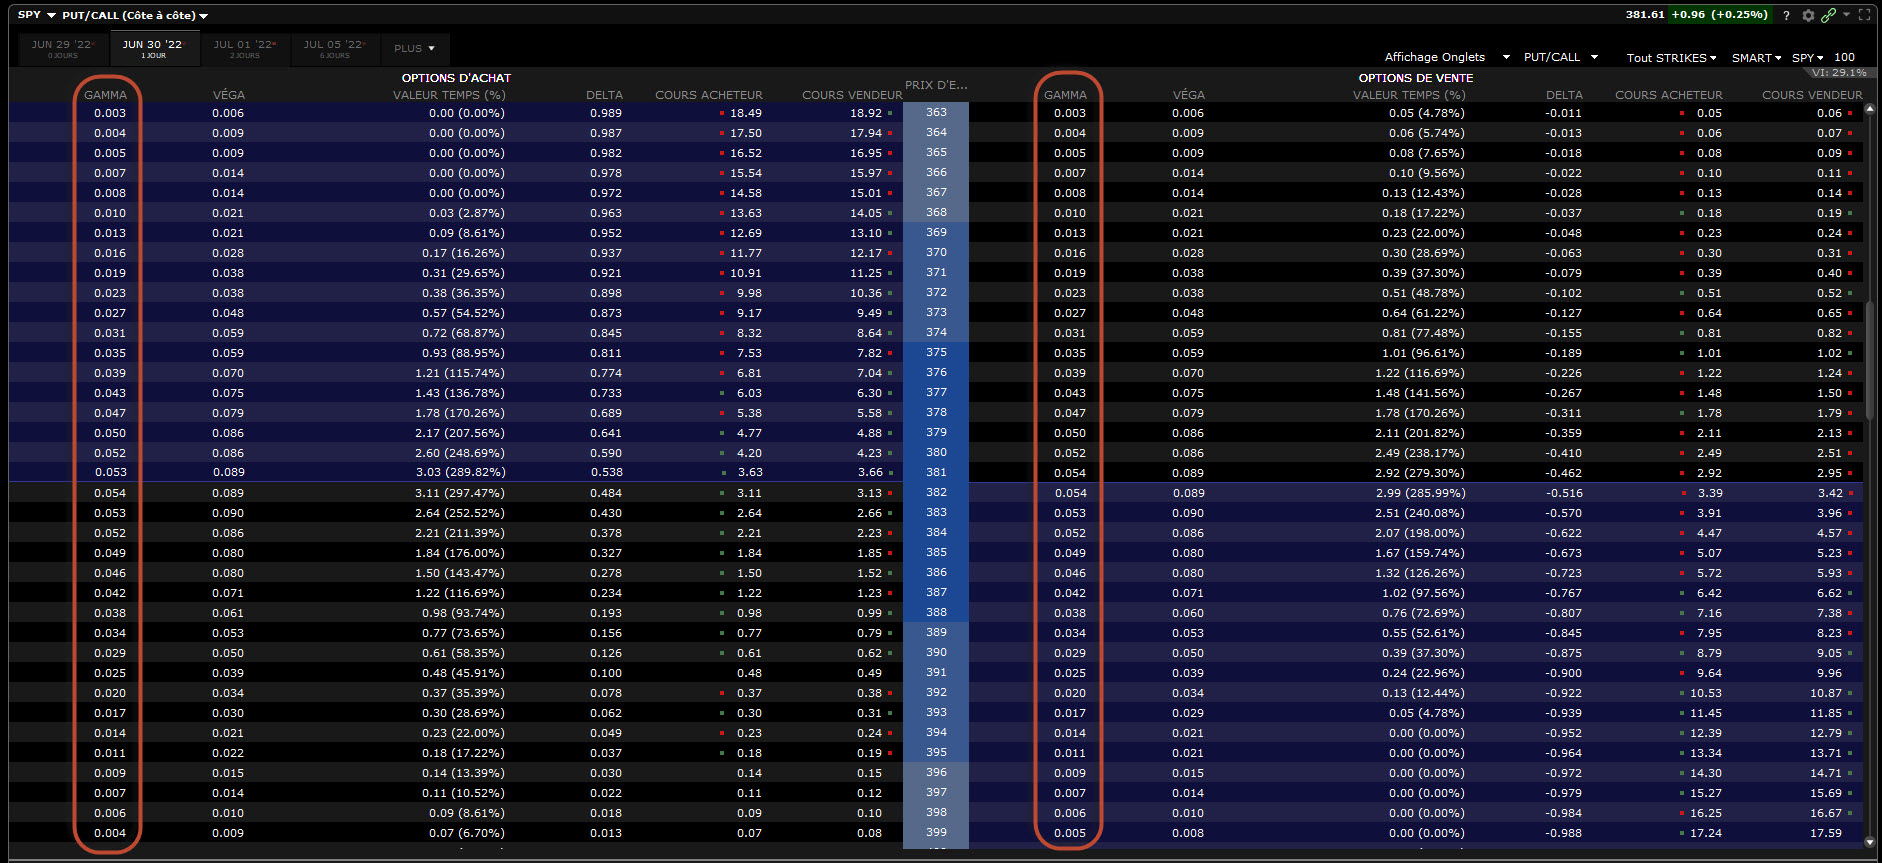Open the SMART exchange dropdown
Image resolution: width=1882 pixels, height=863 pixels.
pos(1756,58)
